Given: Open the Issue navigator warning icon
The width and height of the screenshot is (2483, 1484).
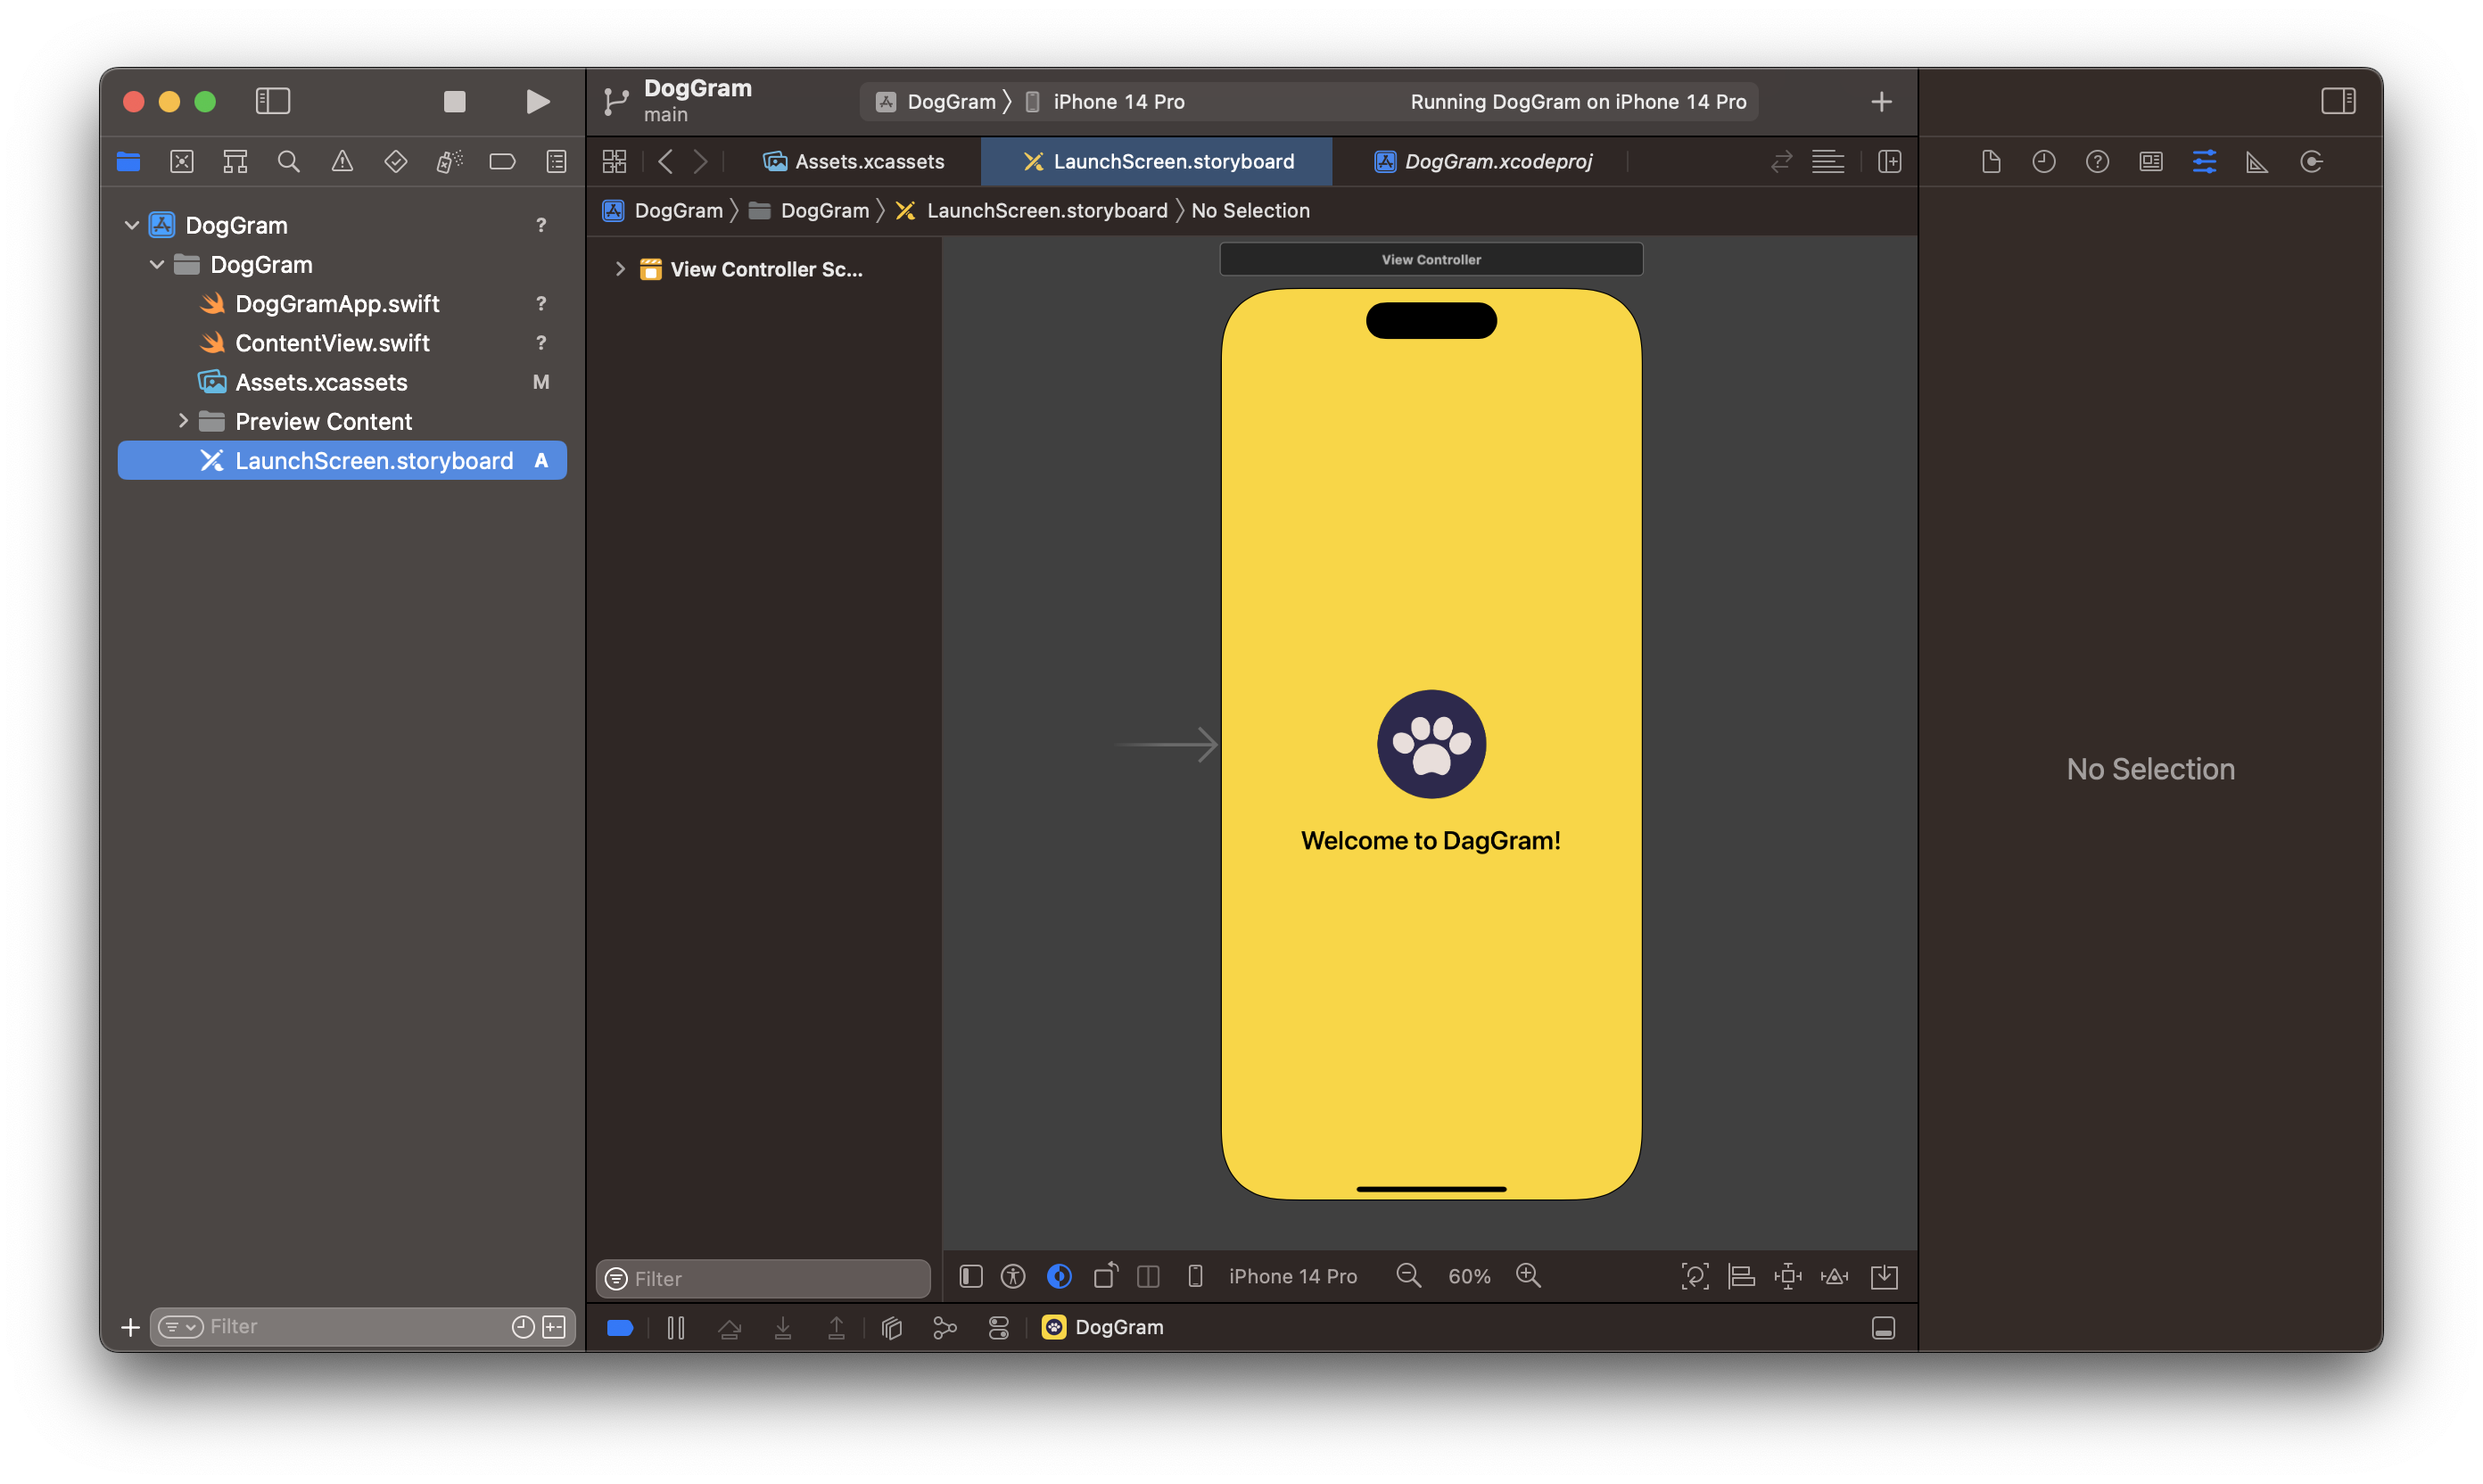Looking at the screenshot, I should click(342, 161).
